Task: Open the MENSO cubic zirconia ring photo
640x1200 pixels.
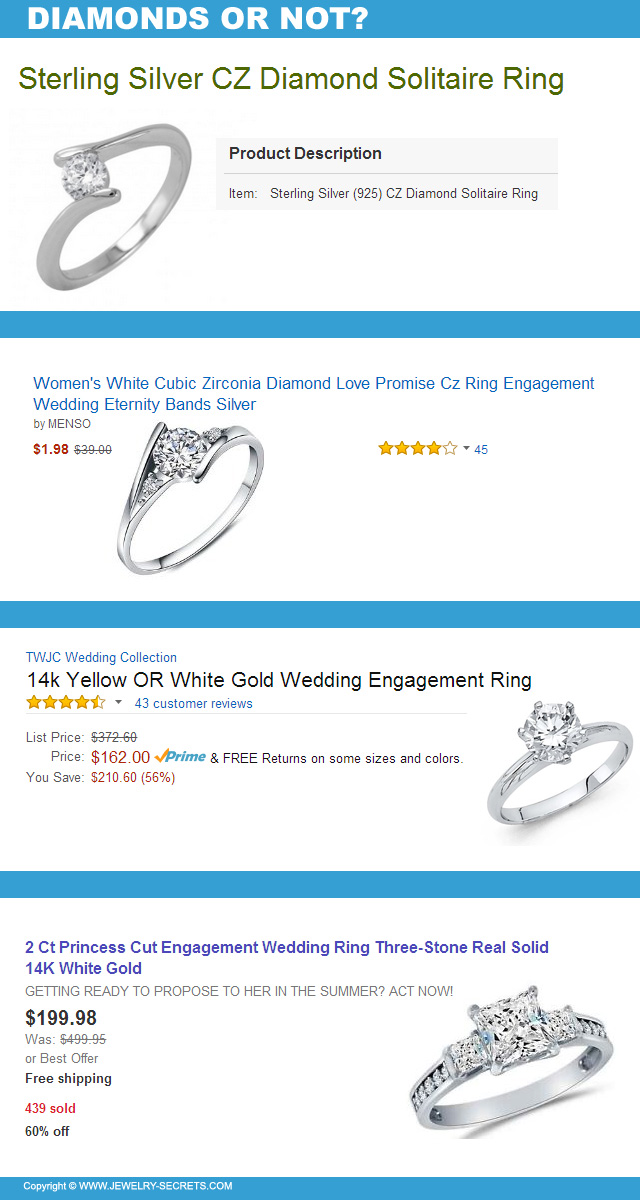Action: pyautogui.click(x=190, y=495)
